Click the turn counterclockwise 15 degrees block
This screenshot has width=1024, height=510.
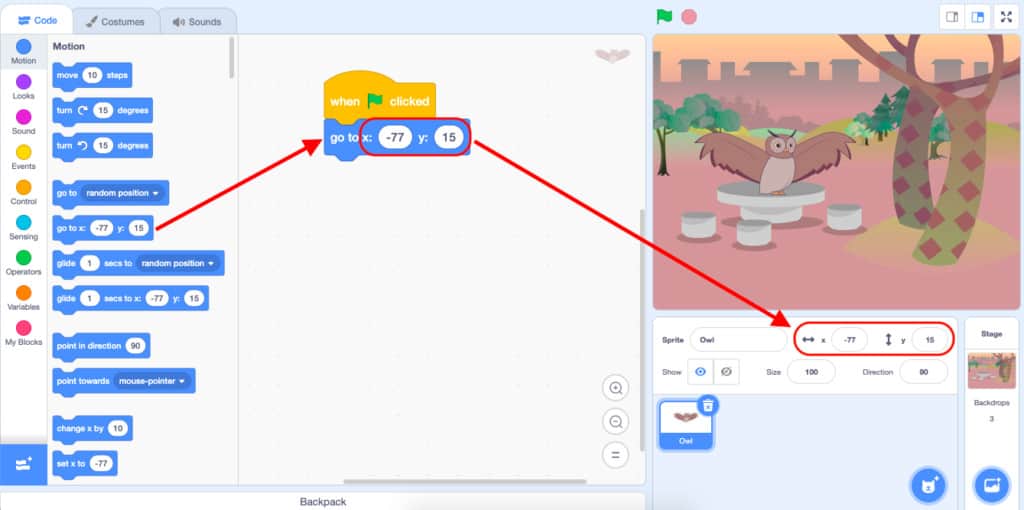pos(103,146)
